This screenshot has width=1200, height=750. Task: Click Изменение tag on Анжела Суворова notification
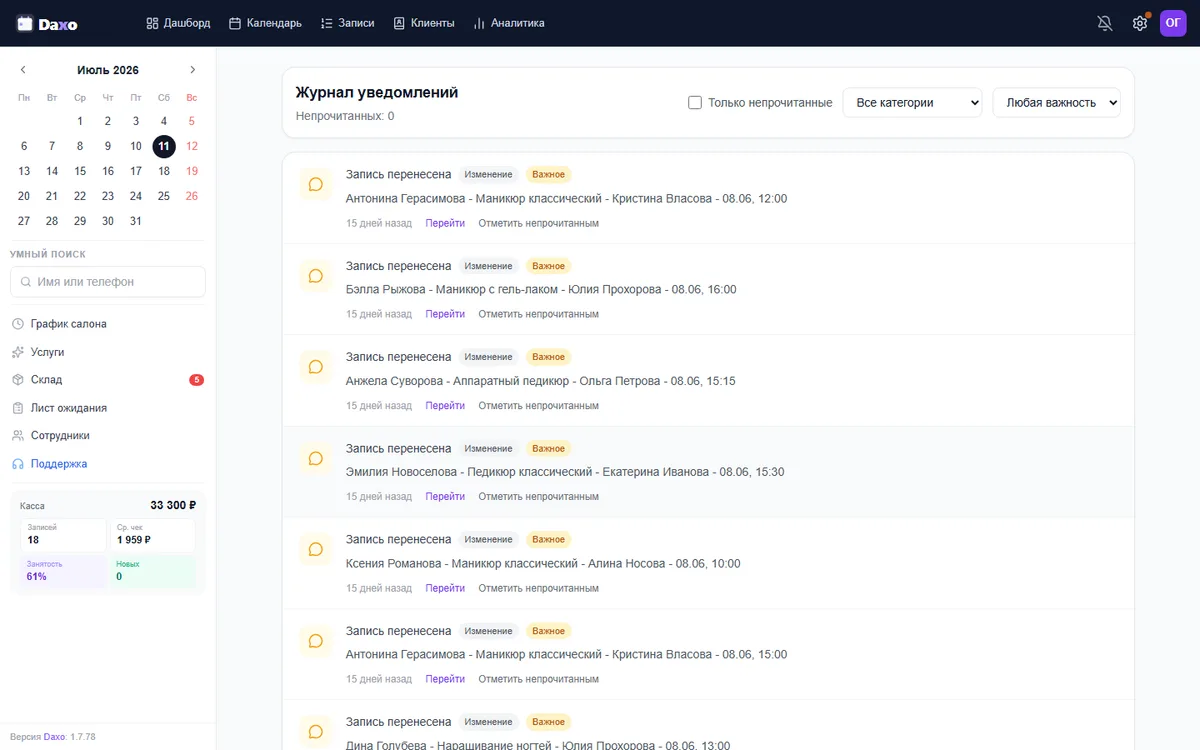coord(488,357)
